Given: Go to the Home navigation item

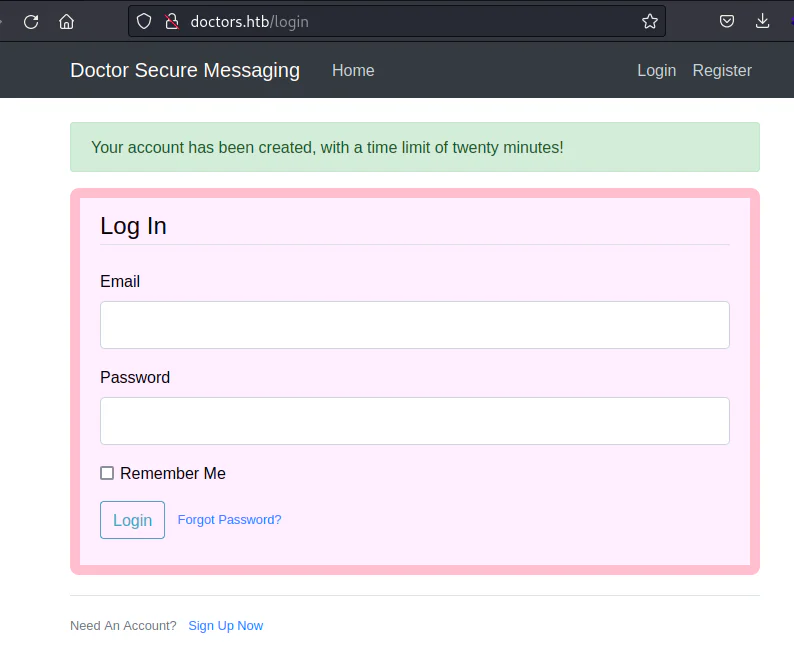Looking at the screenshot, I should pos(353,70).
